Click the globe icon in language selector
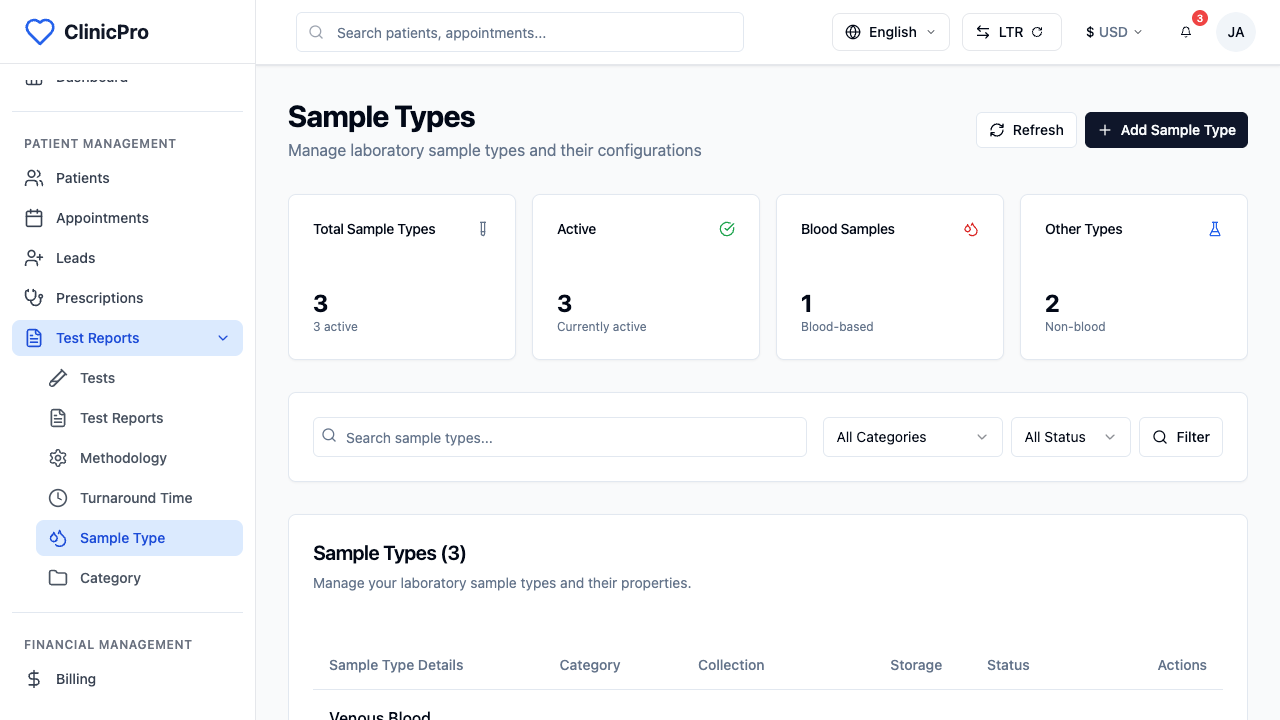 click(x=853, y=32)
